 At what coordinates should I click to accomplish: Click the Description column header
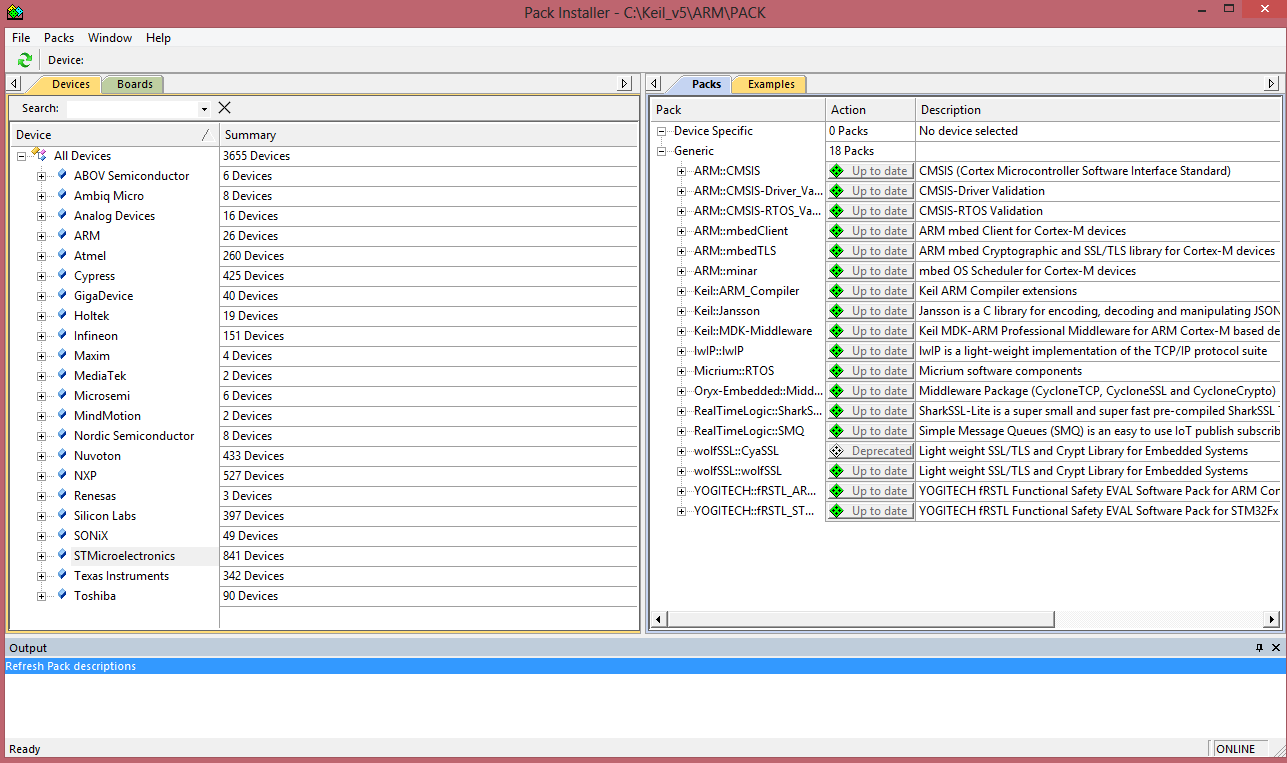click(x=1098, y=110)
